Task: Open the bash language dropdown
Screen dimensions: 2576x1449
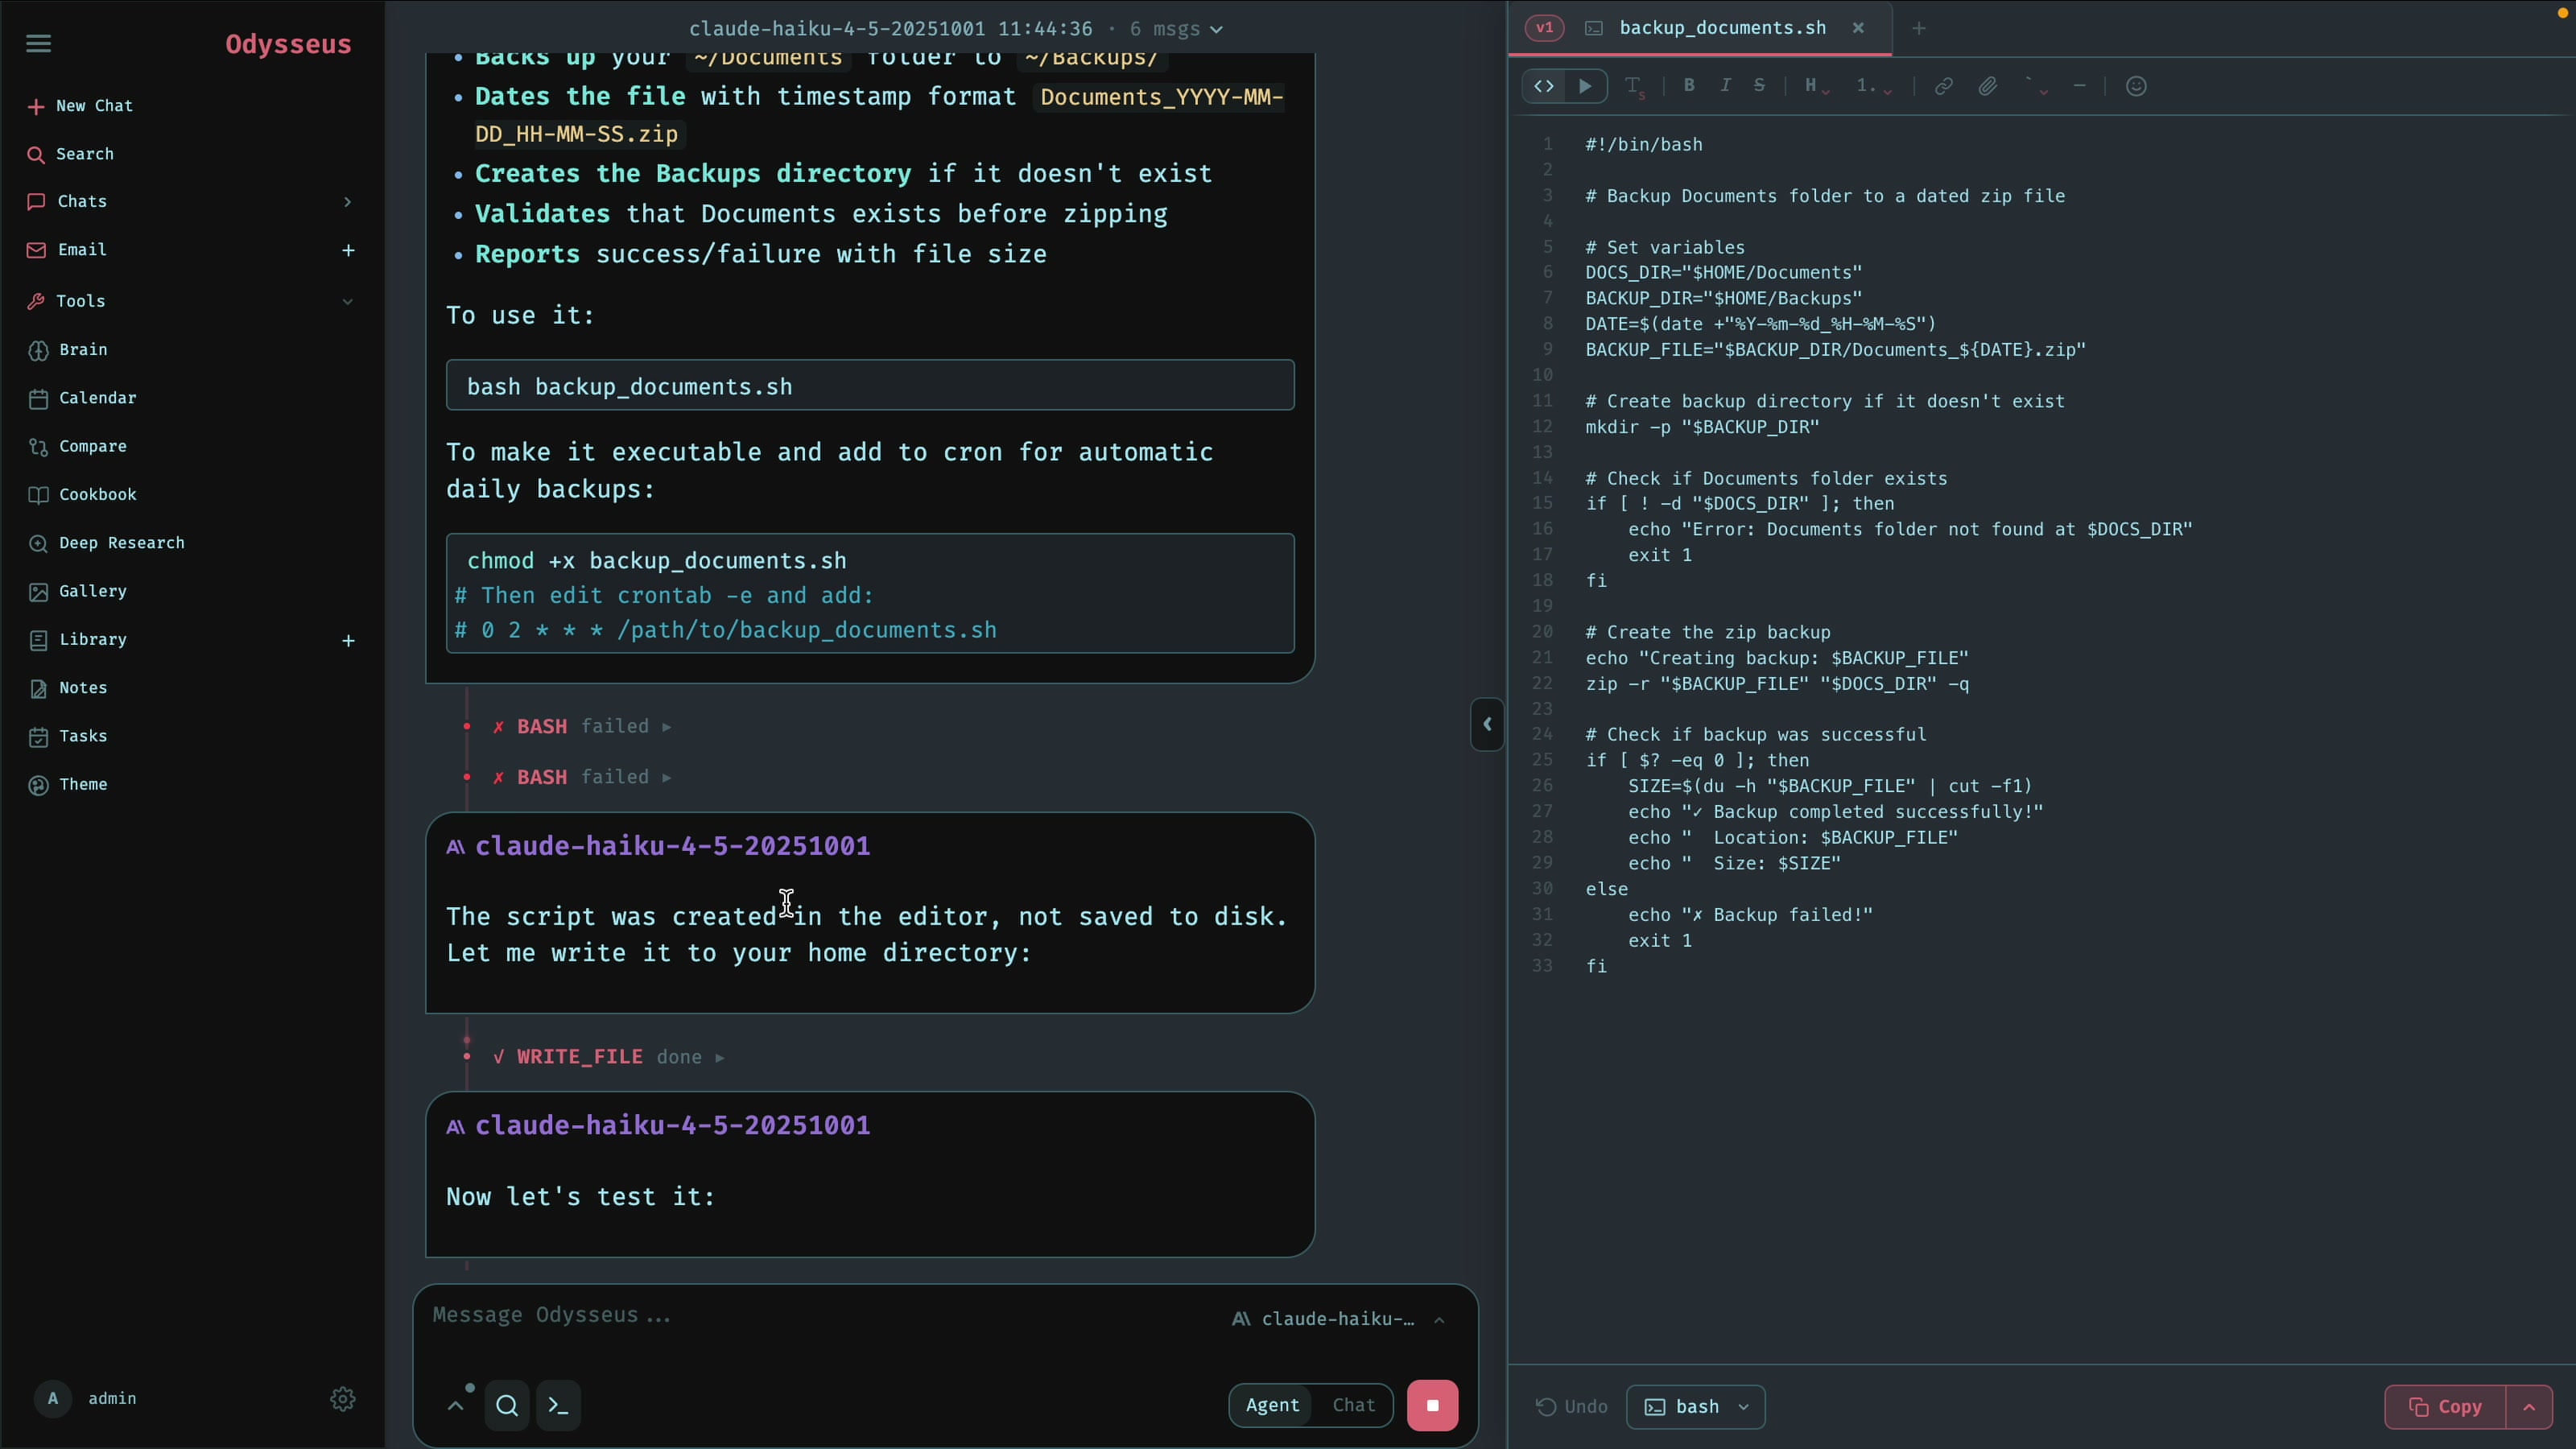Action: click(1696, 1407)
